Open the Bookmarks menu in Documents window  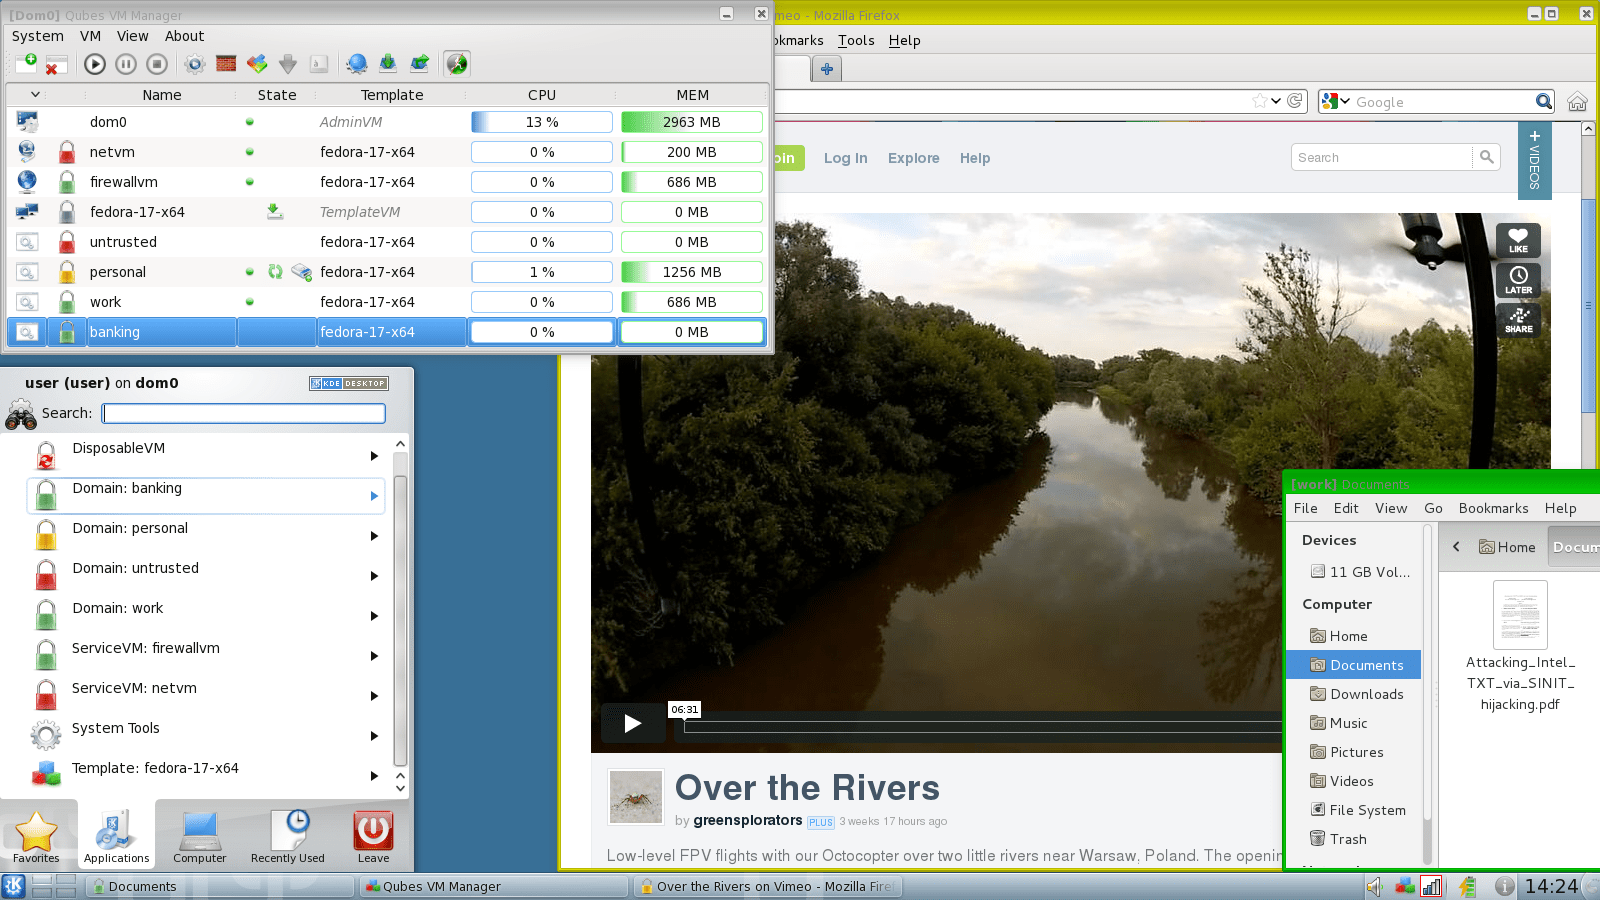click(1493, 508)
